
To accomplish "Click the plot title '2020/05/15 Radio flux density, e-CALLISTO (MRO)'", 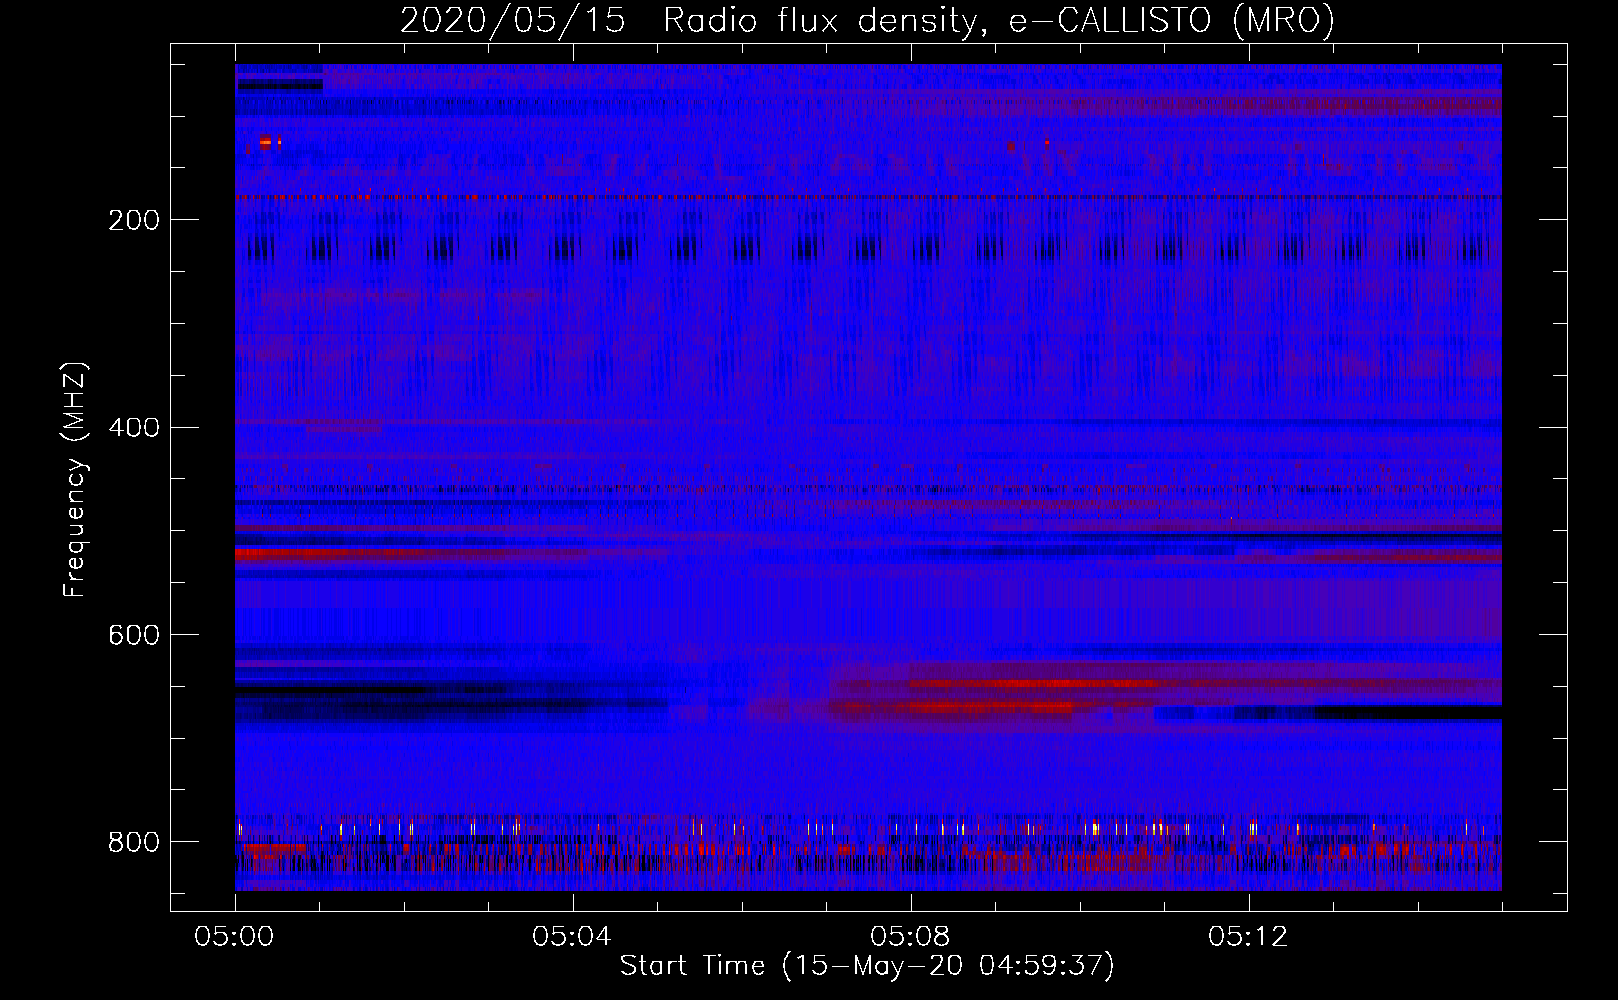I will tap(867, 20).
